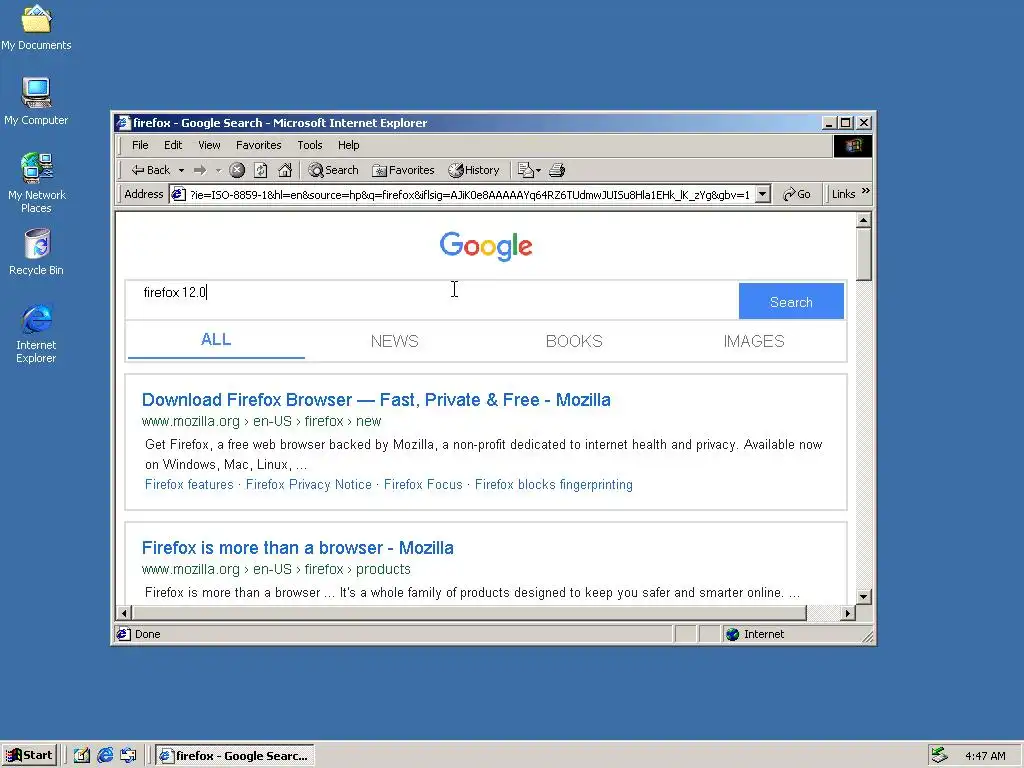This screenshot has height=768, width=1024.
Task: Expand the address bar dropdown
Action: [763, 194]
